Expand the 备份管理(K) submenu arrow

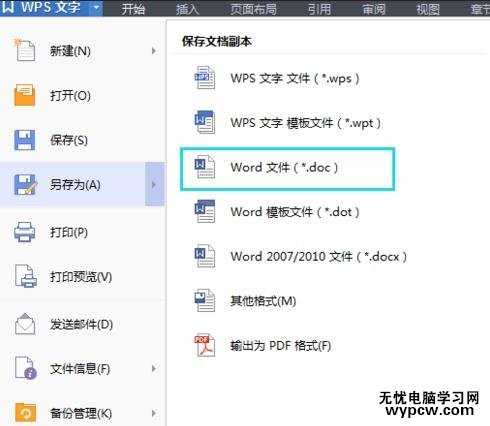[x=154, y=413]
